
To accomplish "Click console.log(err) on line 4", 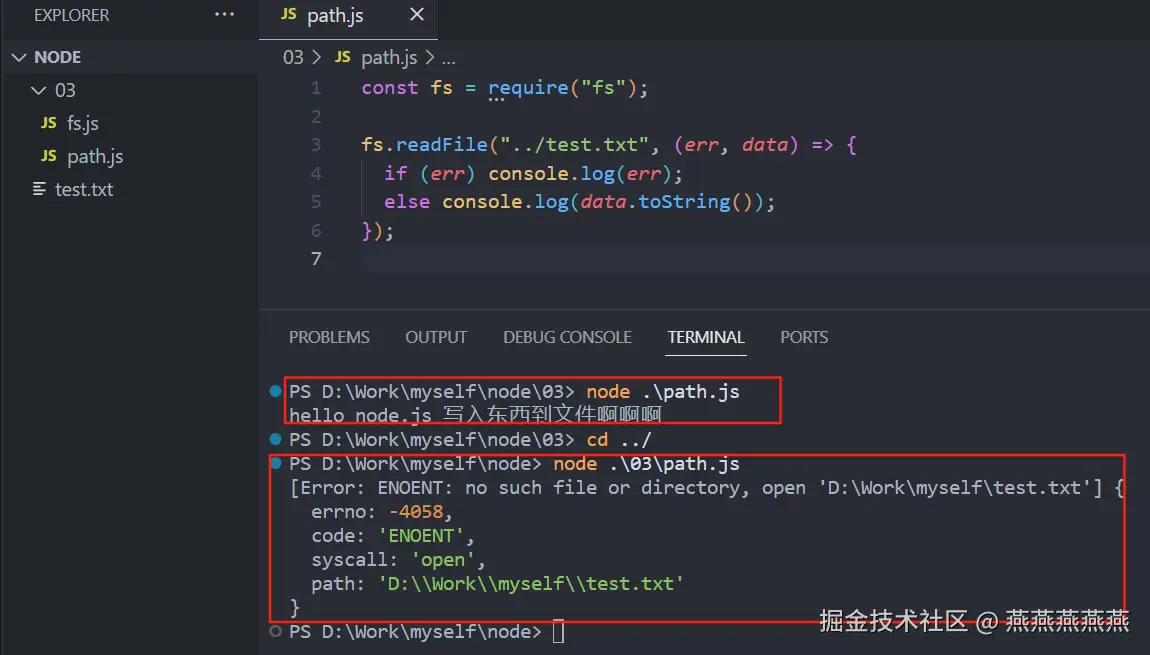I will coord(579,174).
